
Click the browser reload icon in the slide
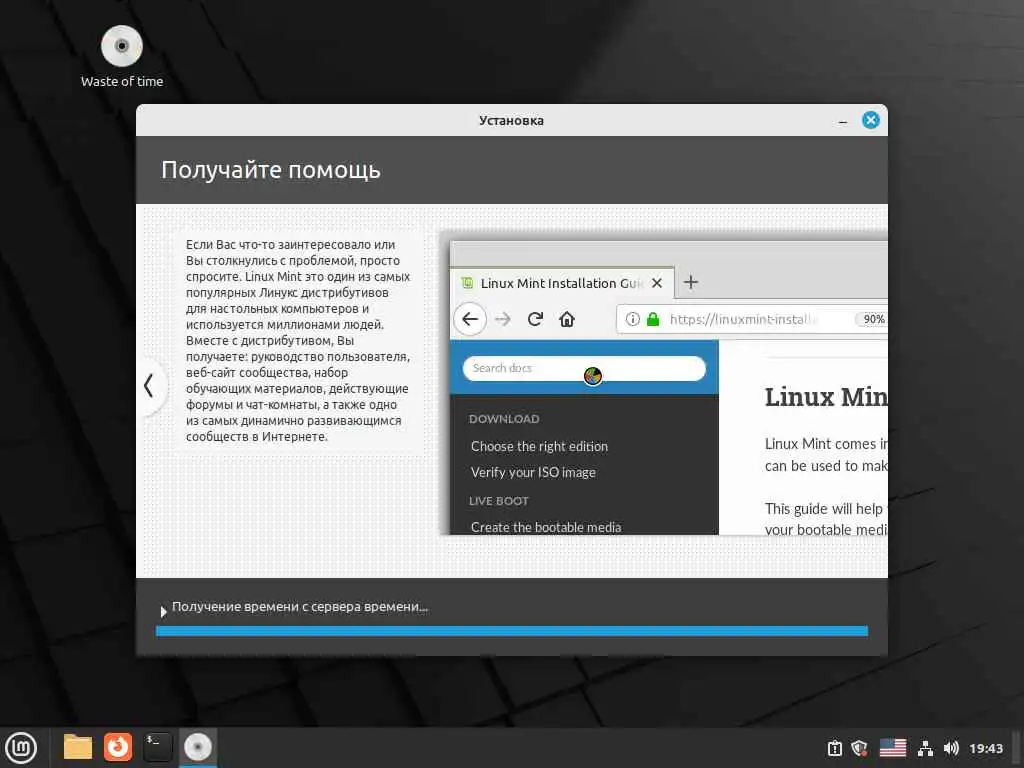(x=535, y=319)
